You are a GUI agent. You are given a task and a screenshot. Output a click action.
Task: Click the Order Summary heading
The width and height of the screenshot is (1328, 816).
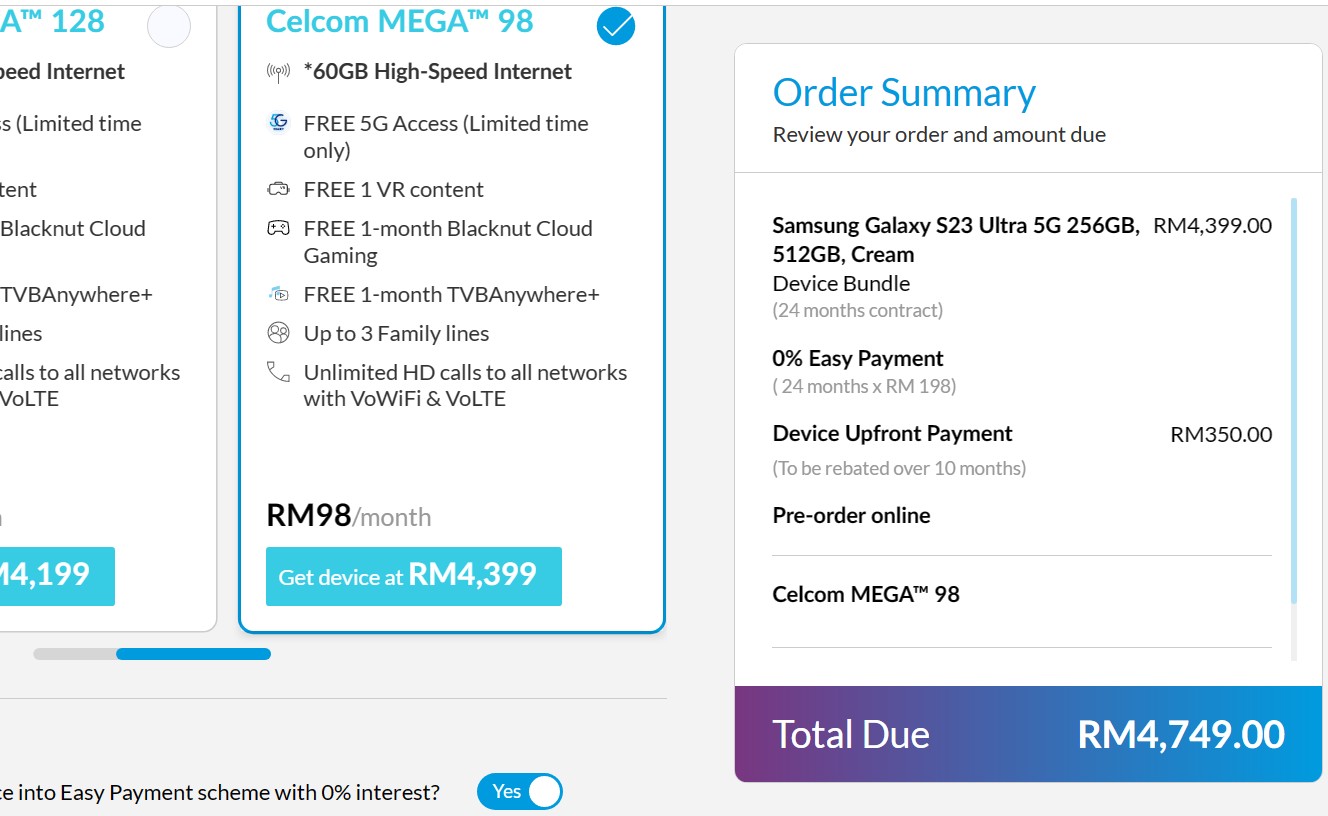pos(904,92)
